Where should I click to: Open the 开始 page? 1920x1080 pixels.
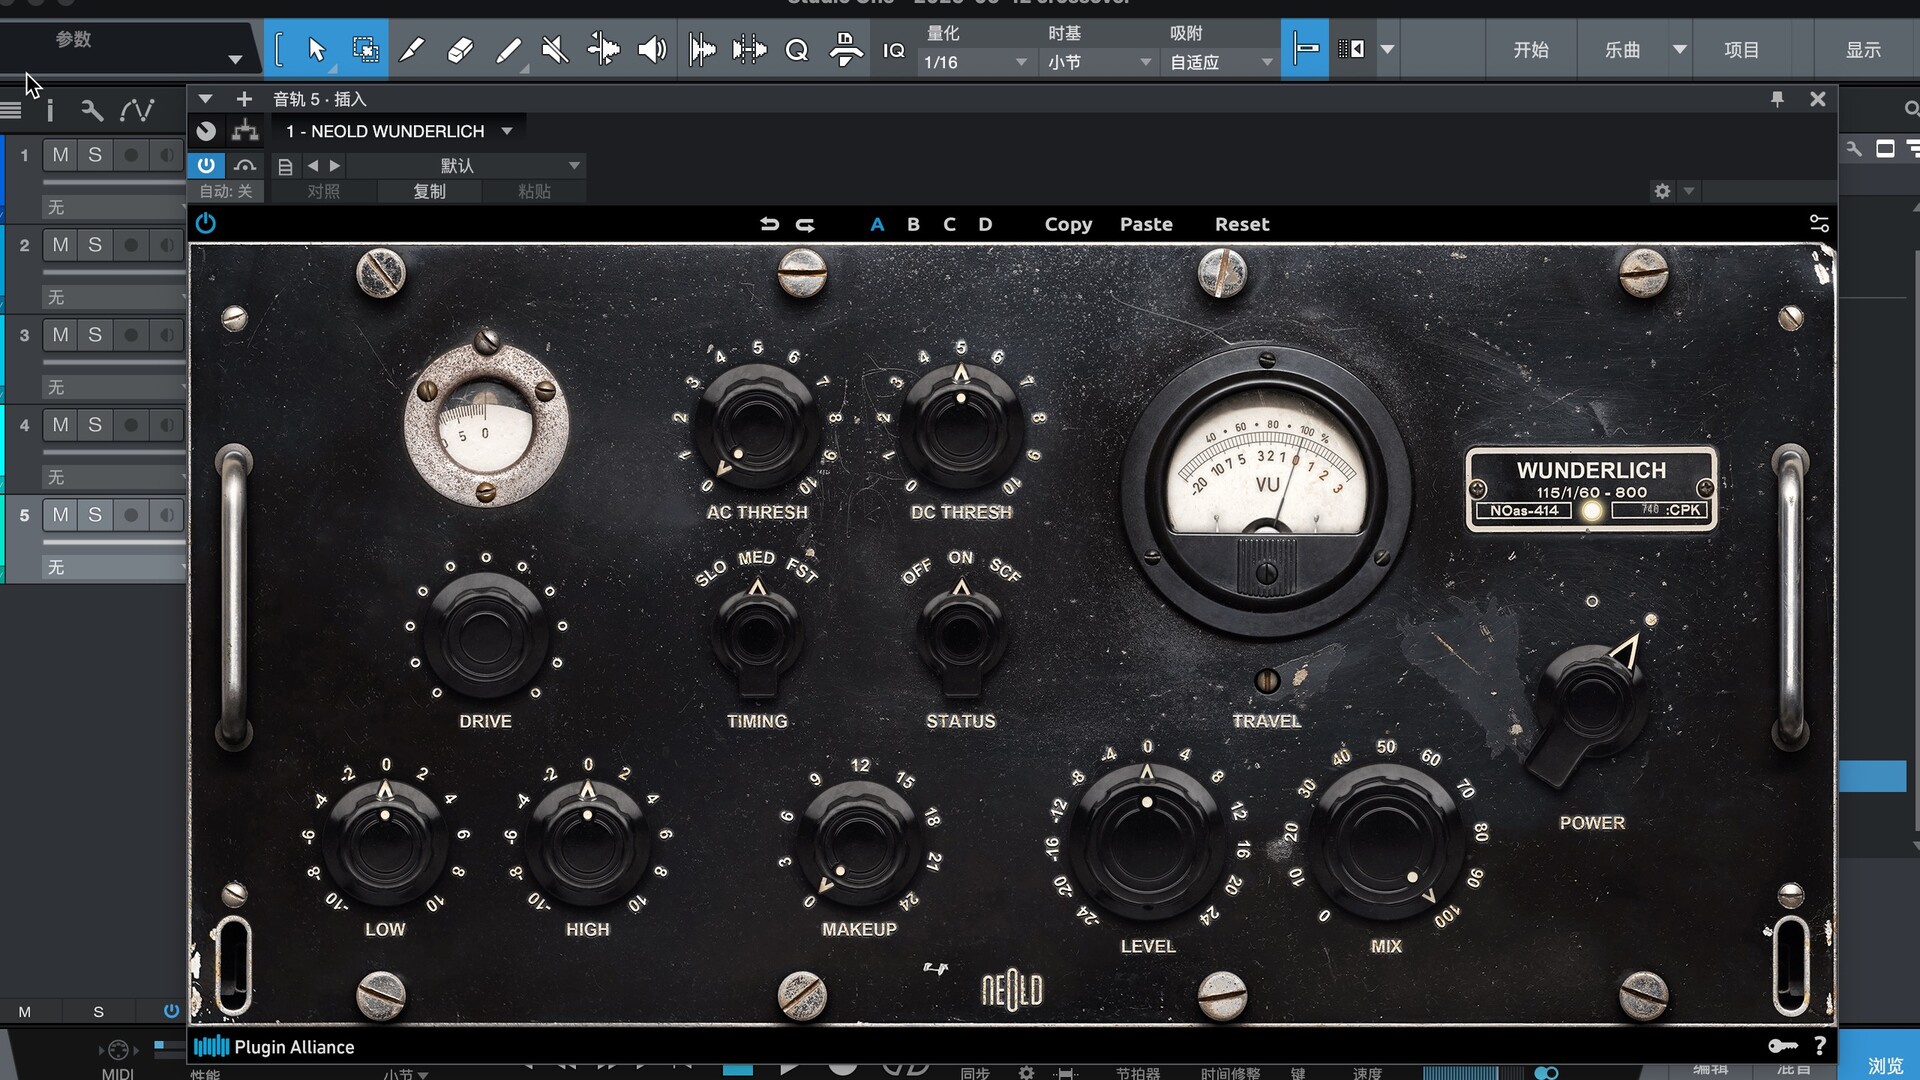click(1530, 49)
